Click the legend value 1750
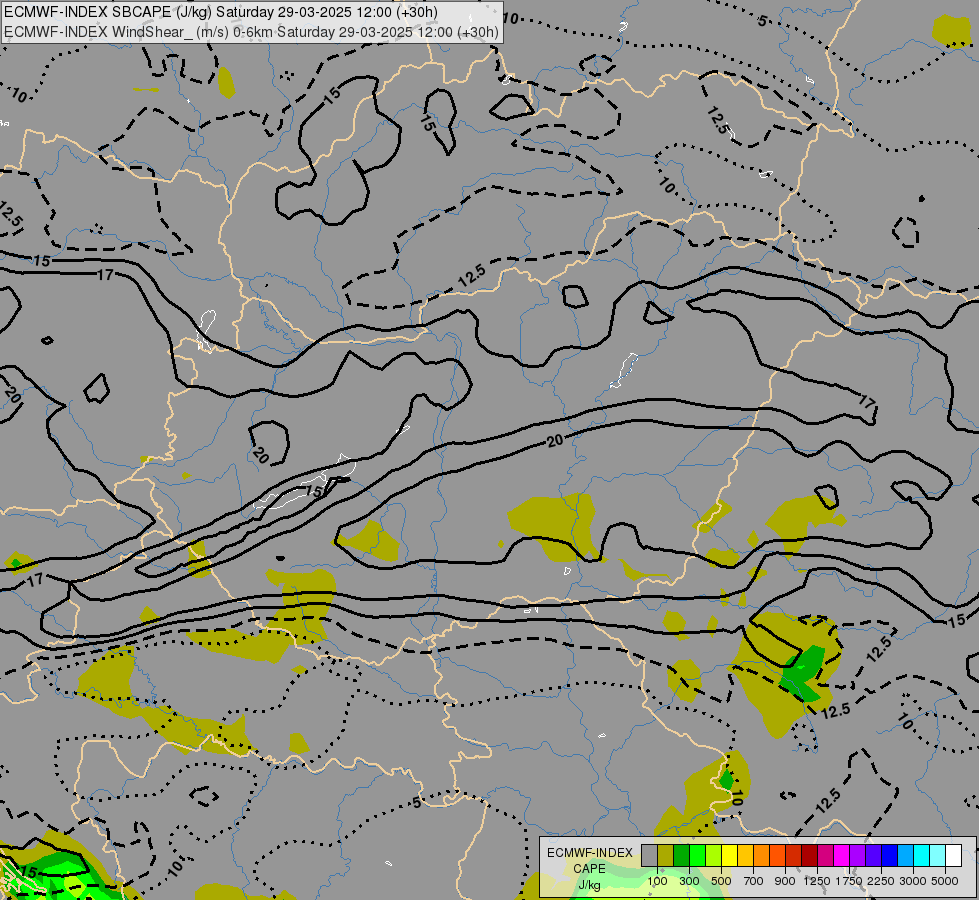Image resolution: width=979 pixels, height=900 pixels. (x=849, y=881)
